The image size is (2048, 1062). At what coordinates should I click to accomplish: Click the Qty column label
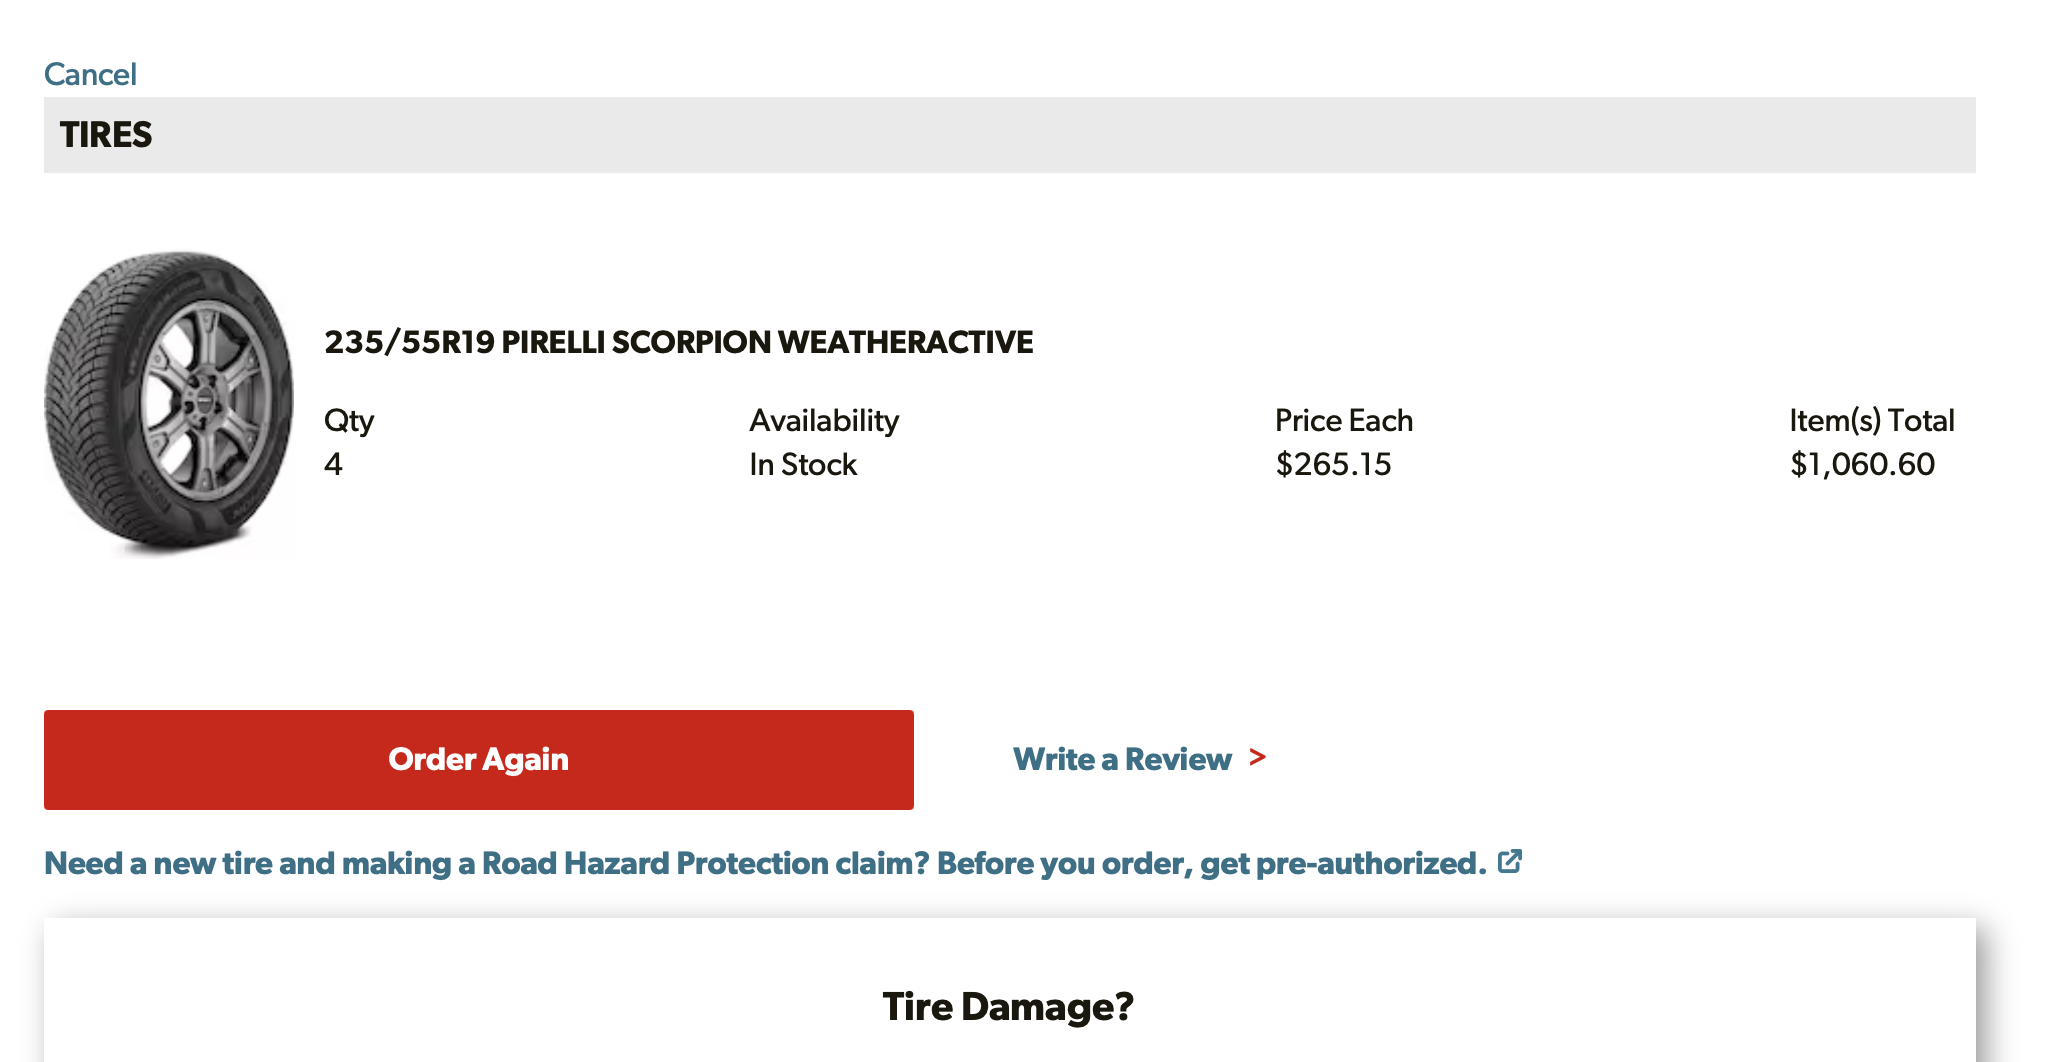349,420
